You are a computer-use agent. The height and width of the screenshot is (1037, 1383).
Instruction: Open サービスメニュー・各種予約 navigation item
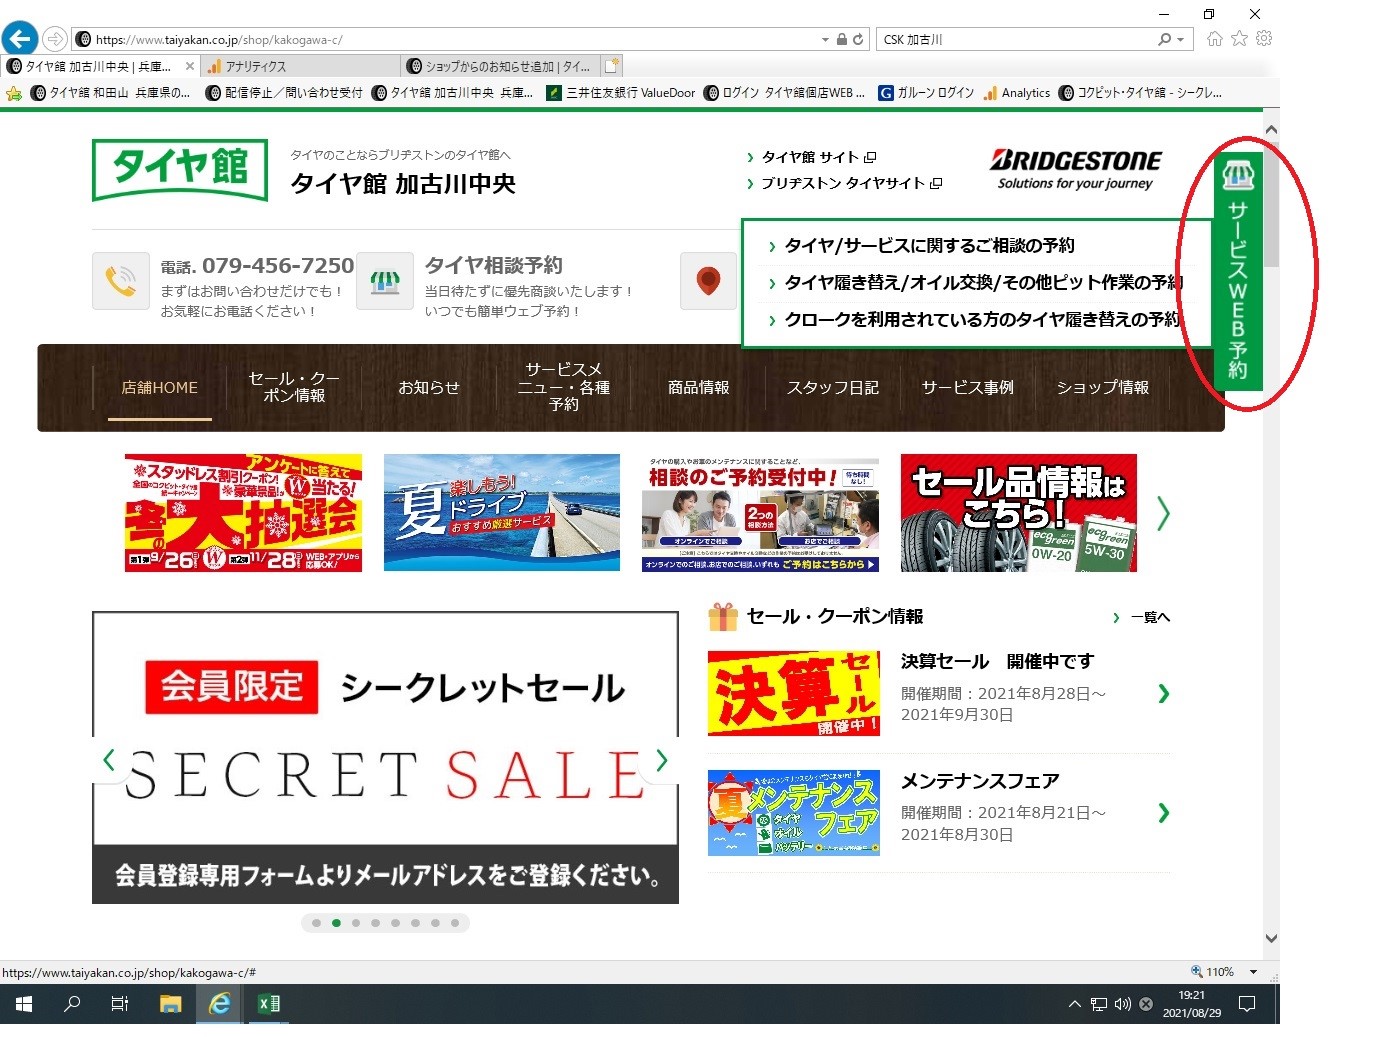click(564, 387)
